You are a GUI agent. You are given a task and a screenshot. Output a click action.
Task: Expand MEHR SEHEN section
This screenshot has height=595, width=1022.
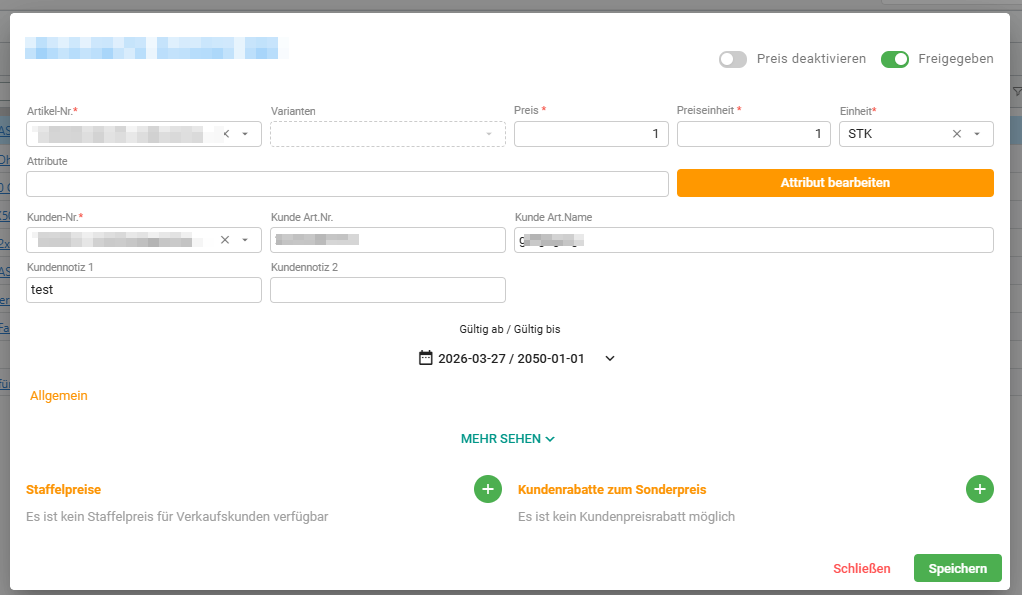[x=508, y=439]
